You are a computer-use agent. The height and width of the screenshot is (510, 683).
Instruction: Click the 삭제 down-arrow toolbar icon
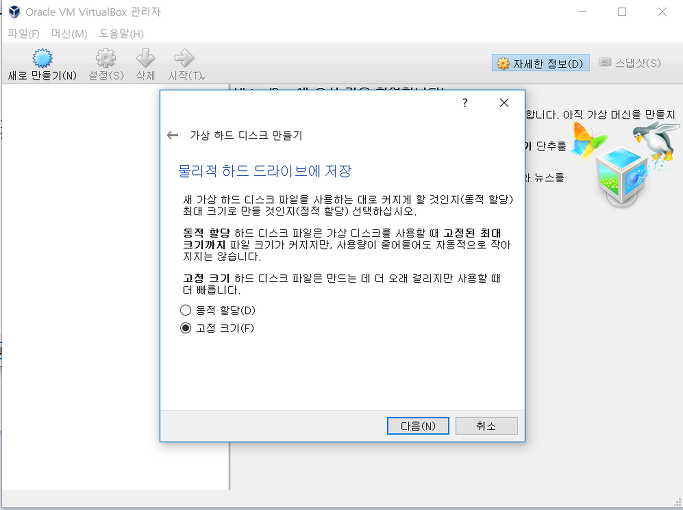click(145, 58)
